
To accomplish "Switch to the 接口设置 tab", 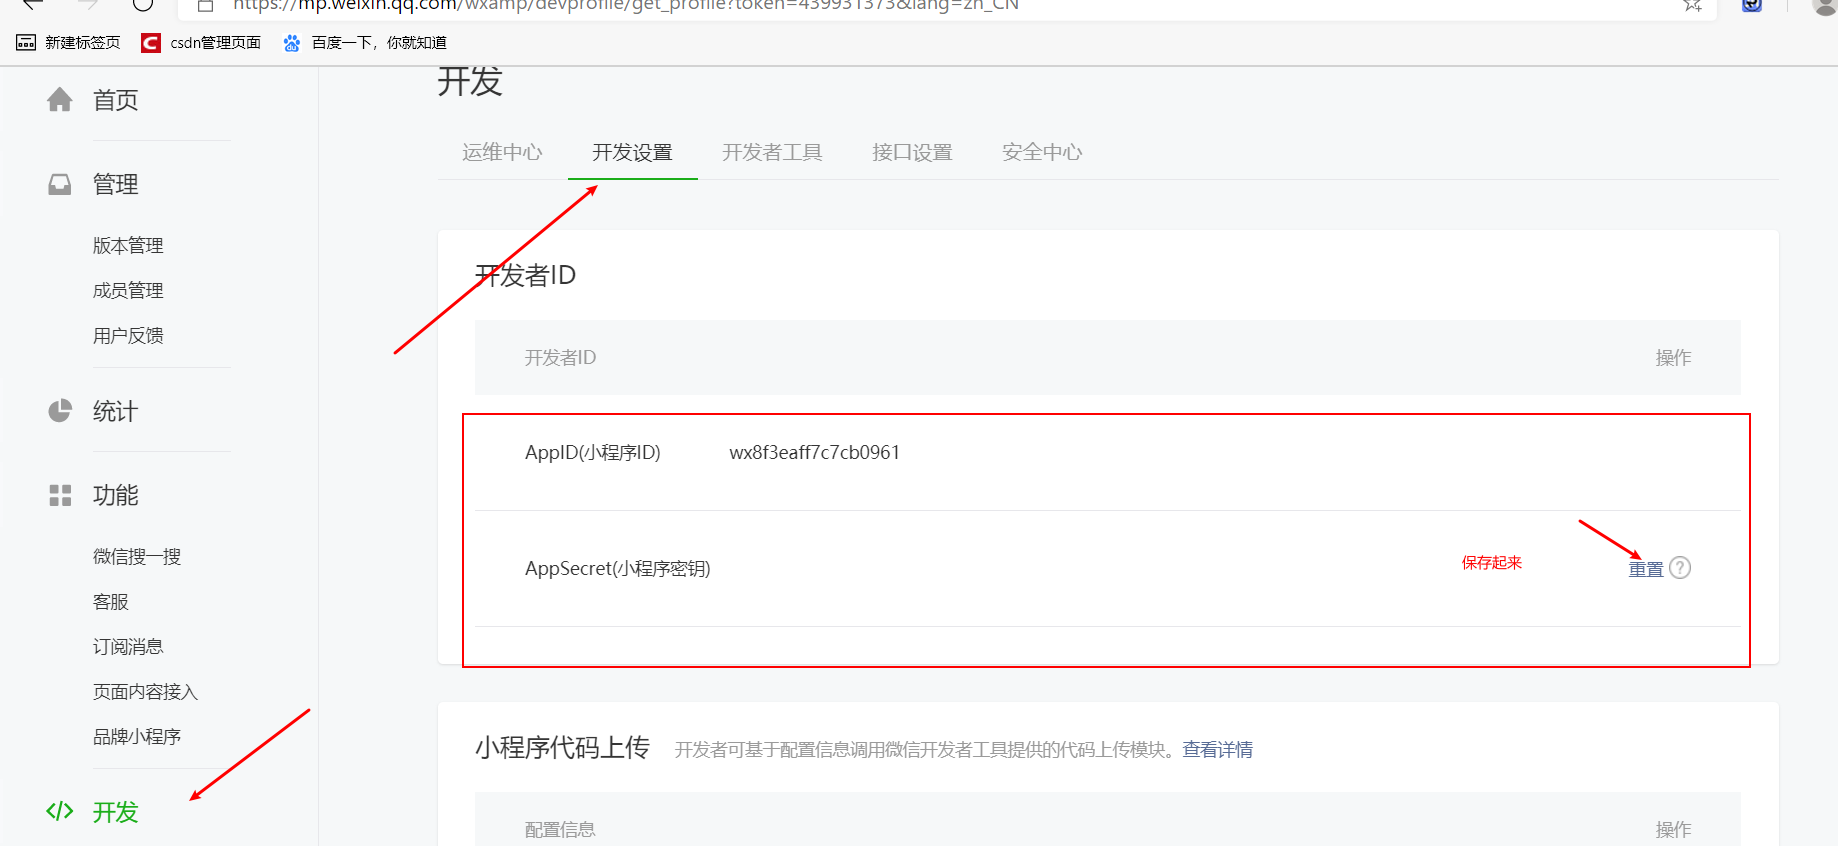I will tap(912, 152).
